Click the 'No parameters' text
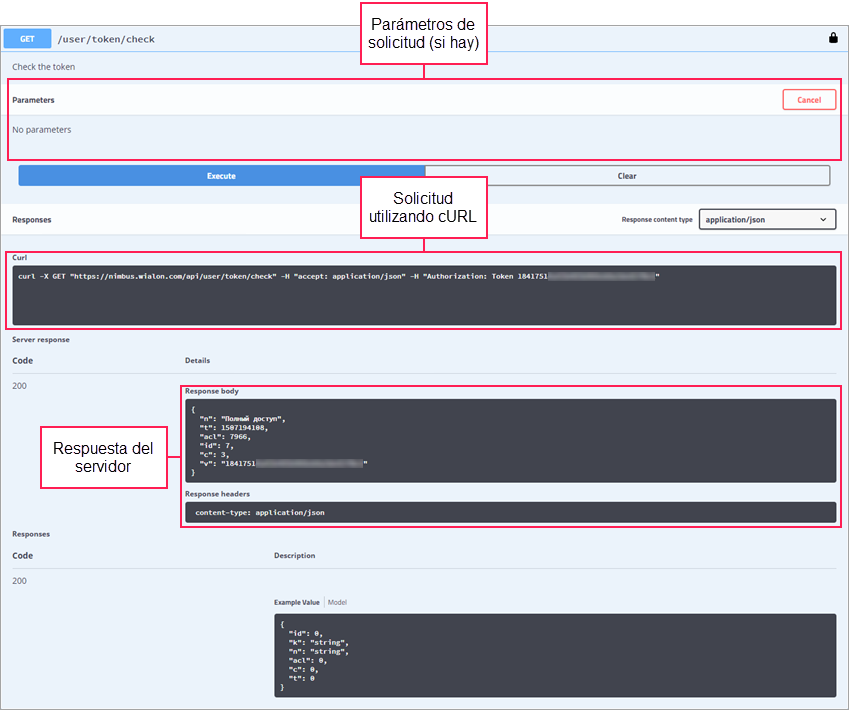Image resolution: width=849 pixels, height=710 pixels. pyautogui.click(x=42, y=129)
